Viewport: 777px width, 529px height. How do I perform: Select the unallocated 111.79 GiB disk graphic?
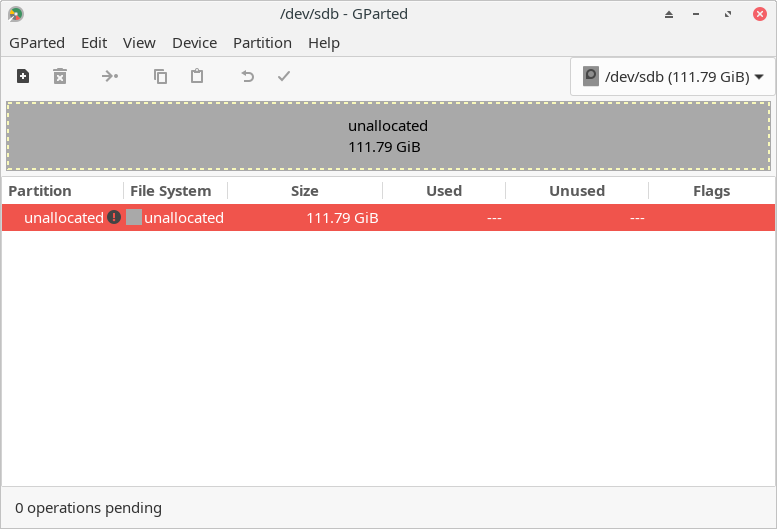(388, 136)
